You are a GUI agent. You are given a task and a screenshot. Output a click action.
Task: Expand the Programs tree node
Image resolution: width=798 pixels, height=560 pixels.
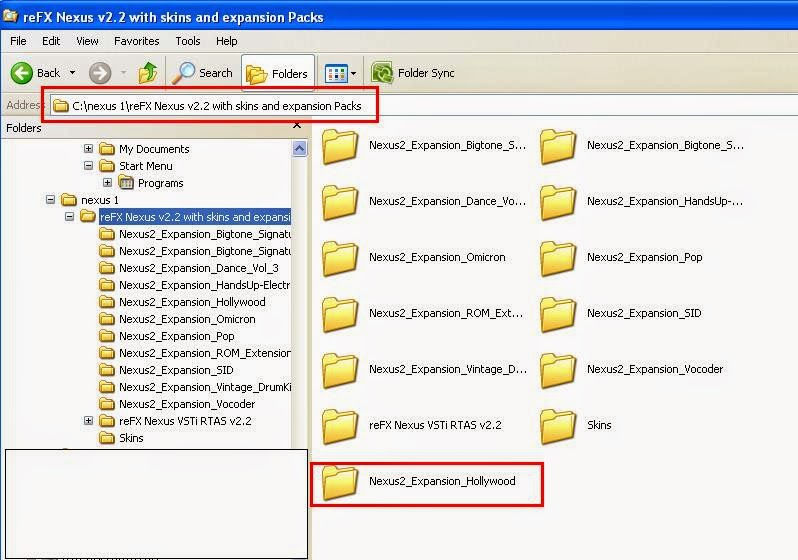(107, 182)
